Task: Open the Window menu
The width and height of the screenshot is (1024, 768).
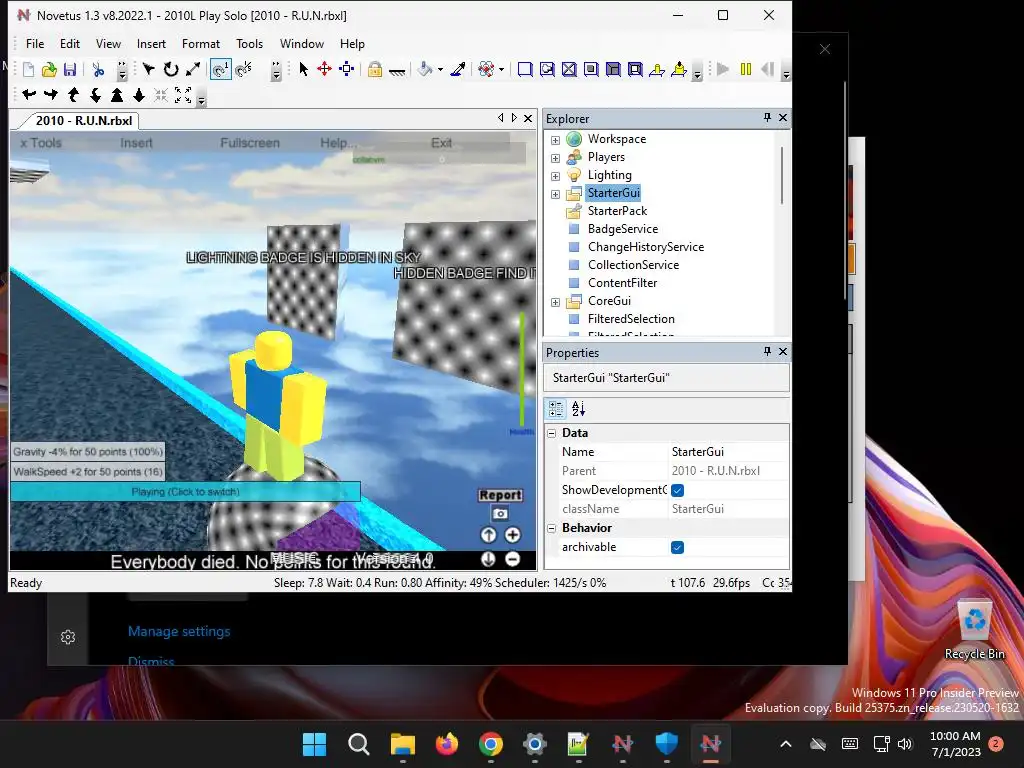Action: pyautogui.click(x=302, y=44)
